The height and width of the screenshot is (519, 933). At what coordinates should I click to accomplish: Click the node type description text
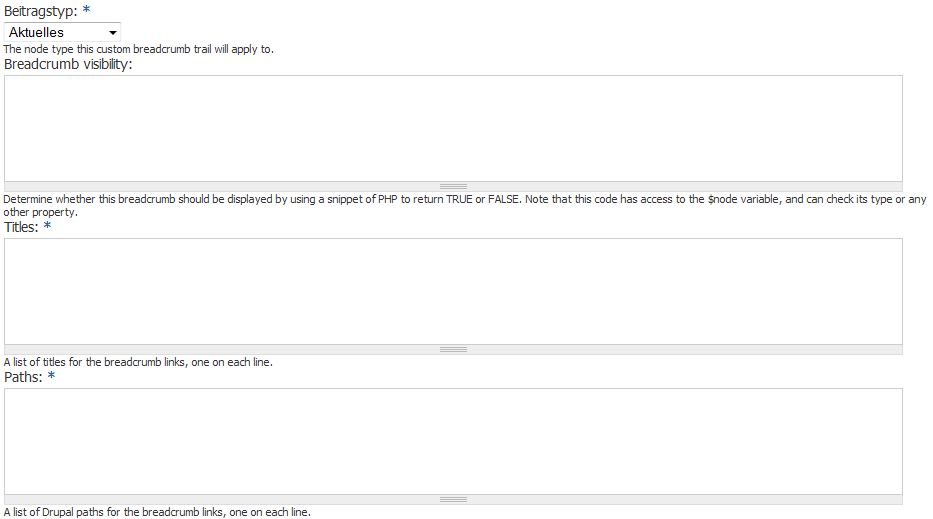[138, 49]
